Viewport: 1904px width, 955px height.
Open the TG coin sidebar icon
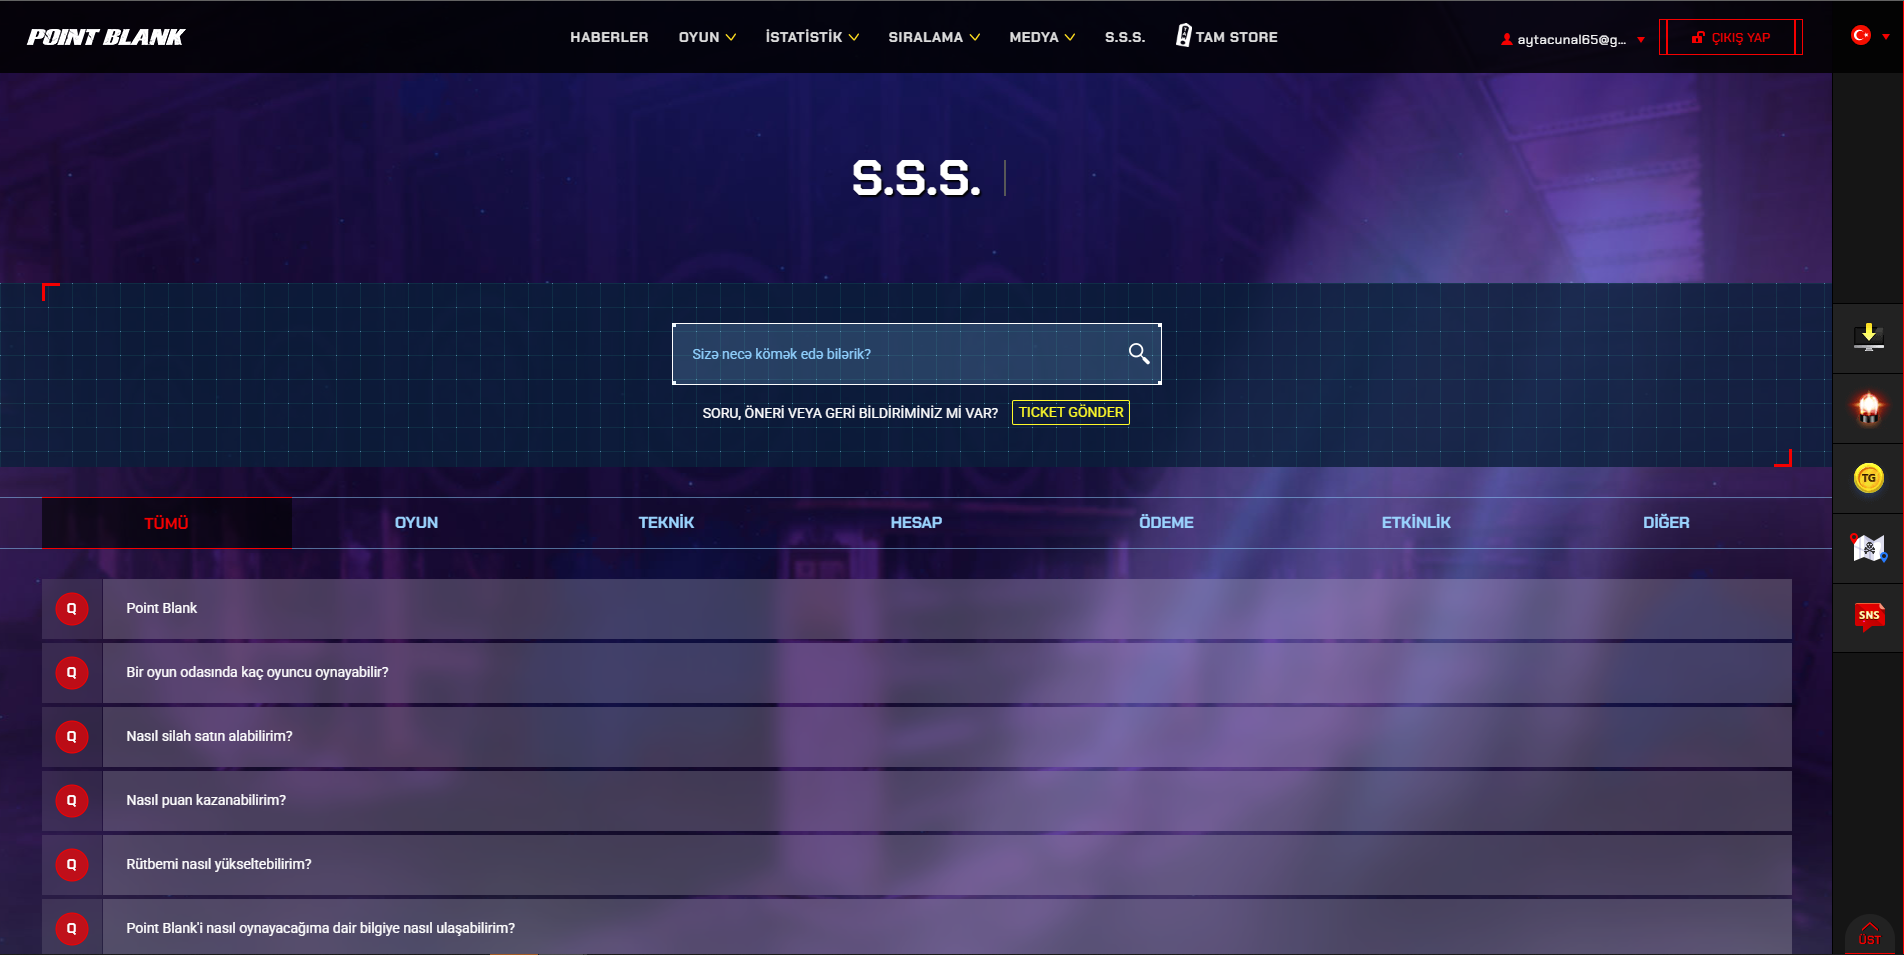1868,478
